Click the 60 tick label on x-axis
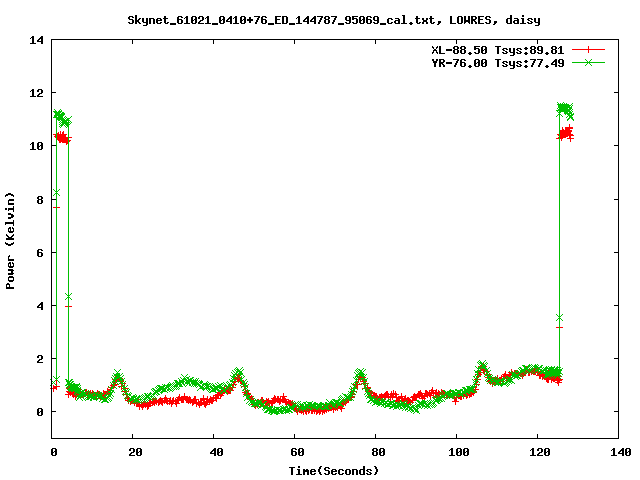Screen dimensions: 640x480 [x=295, y=453]
